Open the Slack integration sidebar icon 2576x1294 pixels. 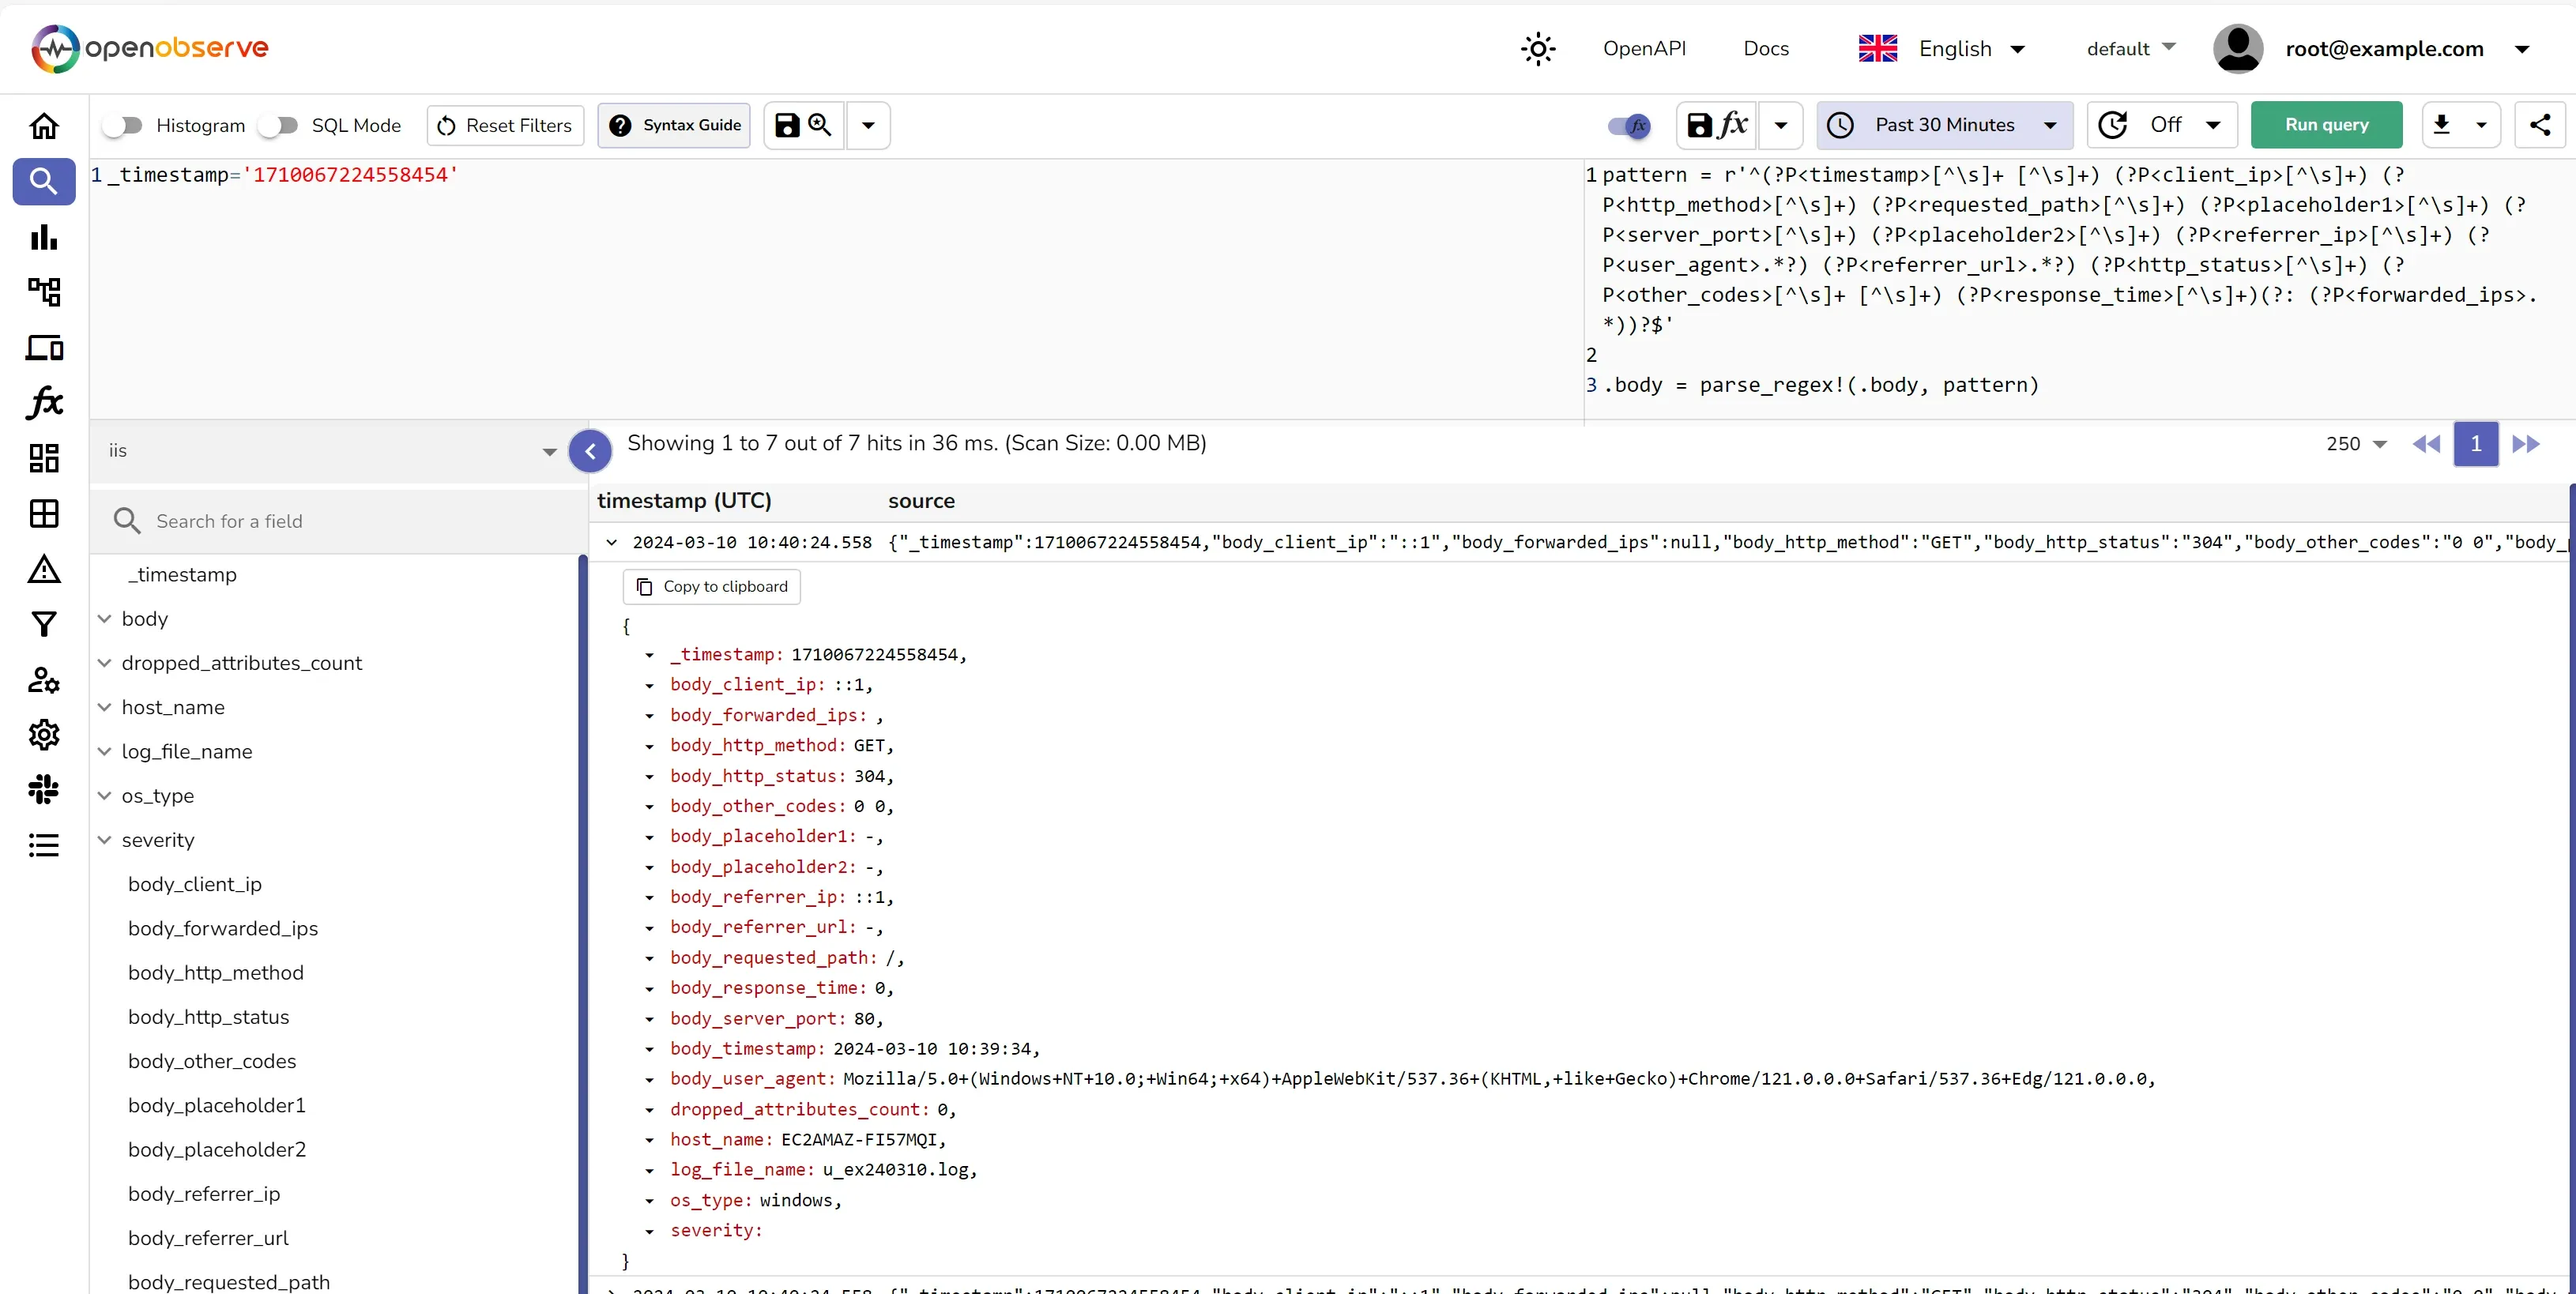(x=44, y=790)
